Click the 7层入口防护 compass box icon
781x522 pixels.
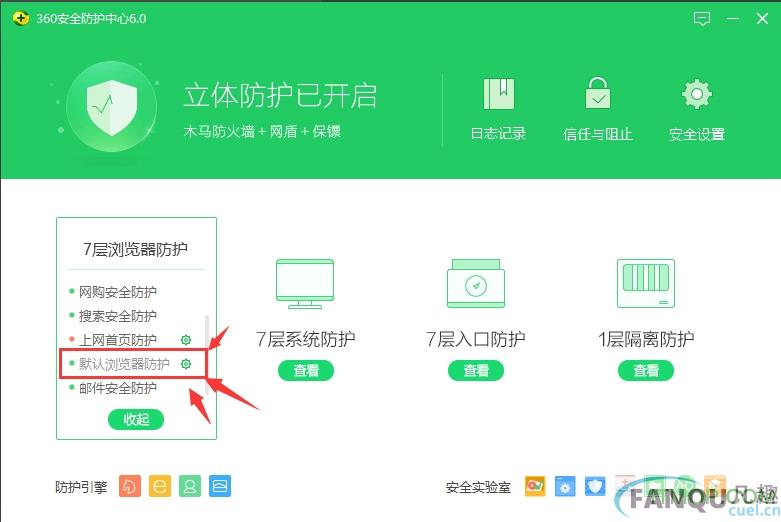pyautogui.click(x=476, y=283)
